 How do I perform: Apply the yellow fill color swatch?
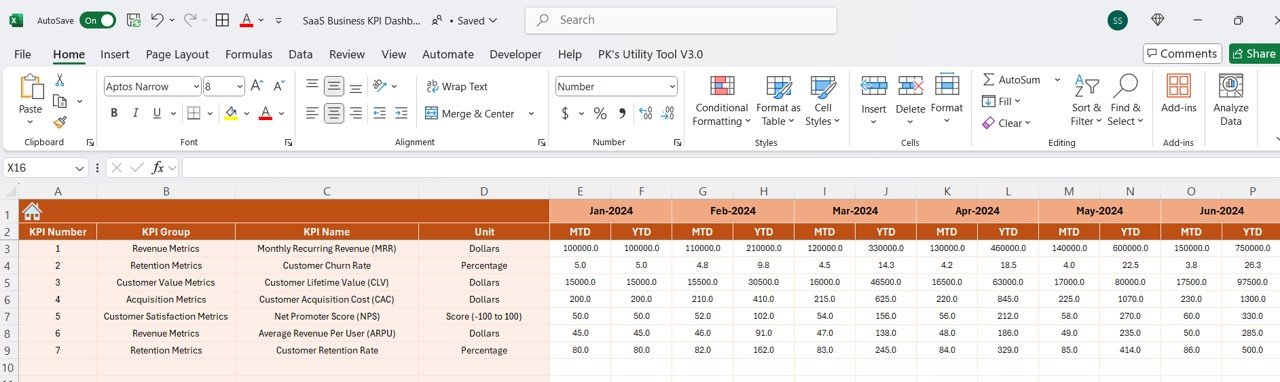point(231,114)
